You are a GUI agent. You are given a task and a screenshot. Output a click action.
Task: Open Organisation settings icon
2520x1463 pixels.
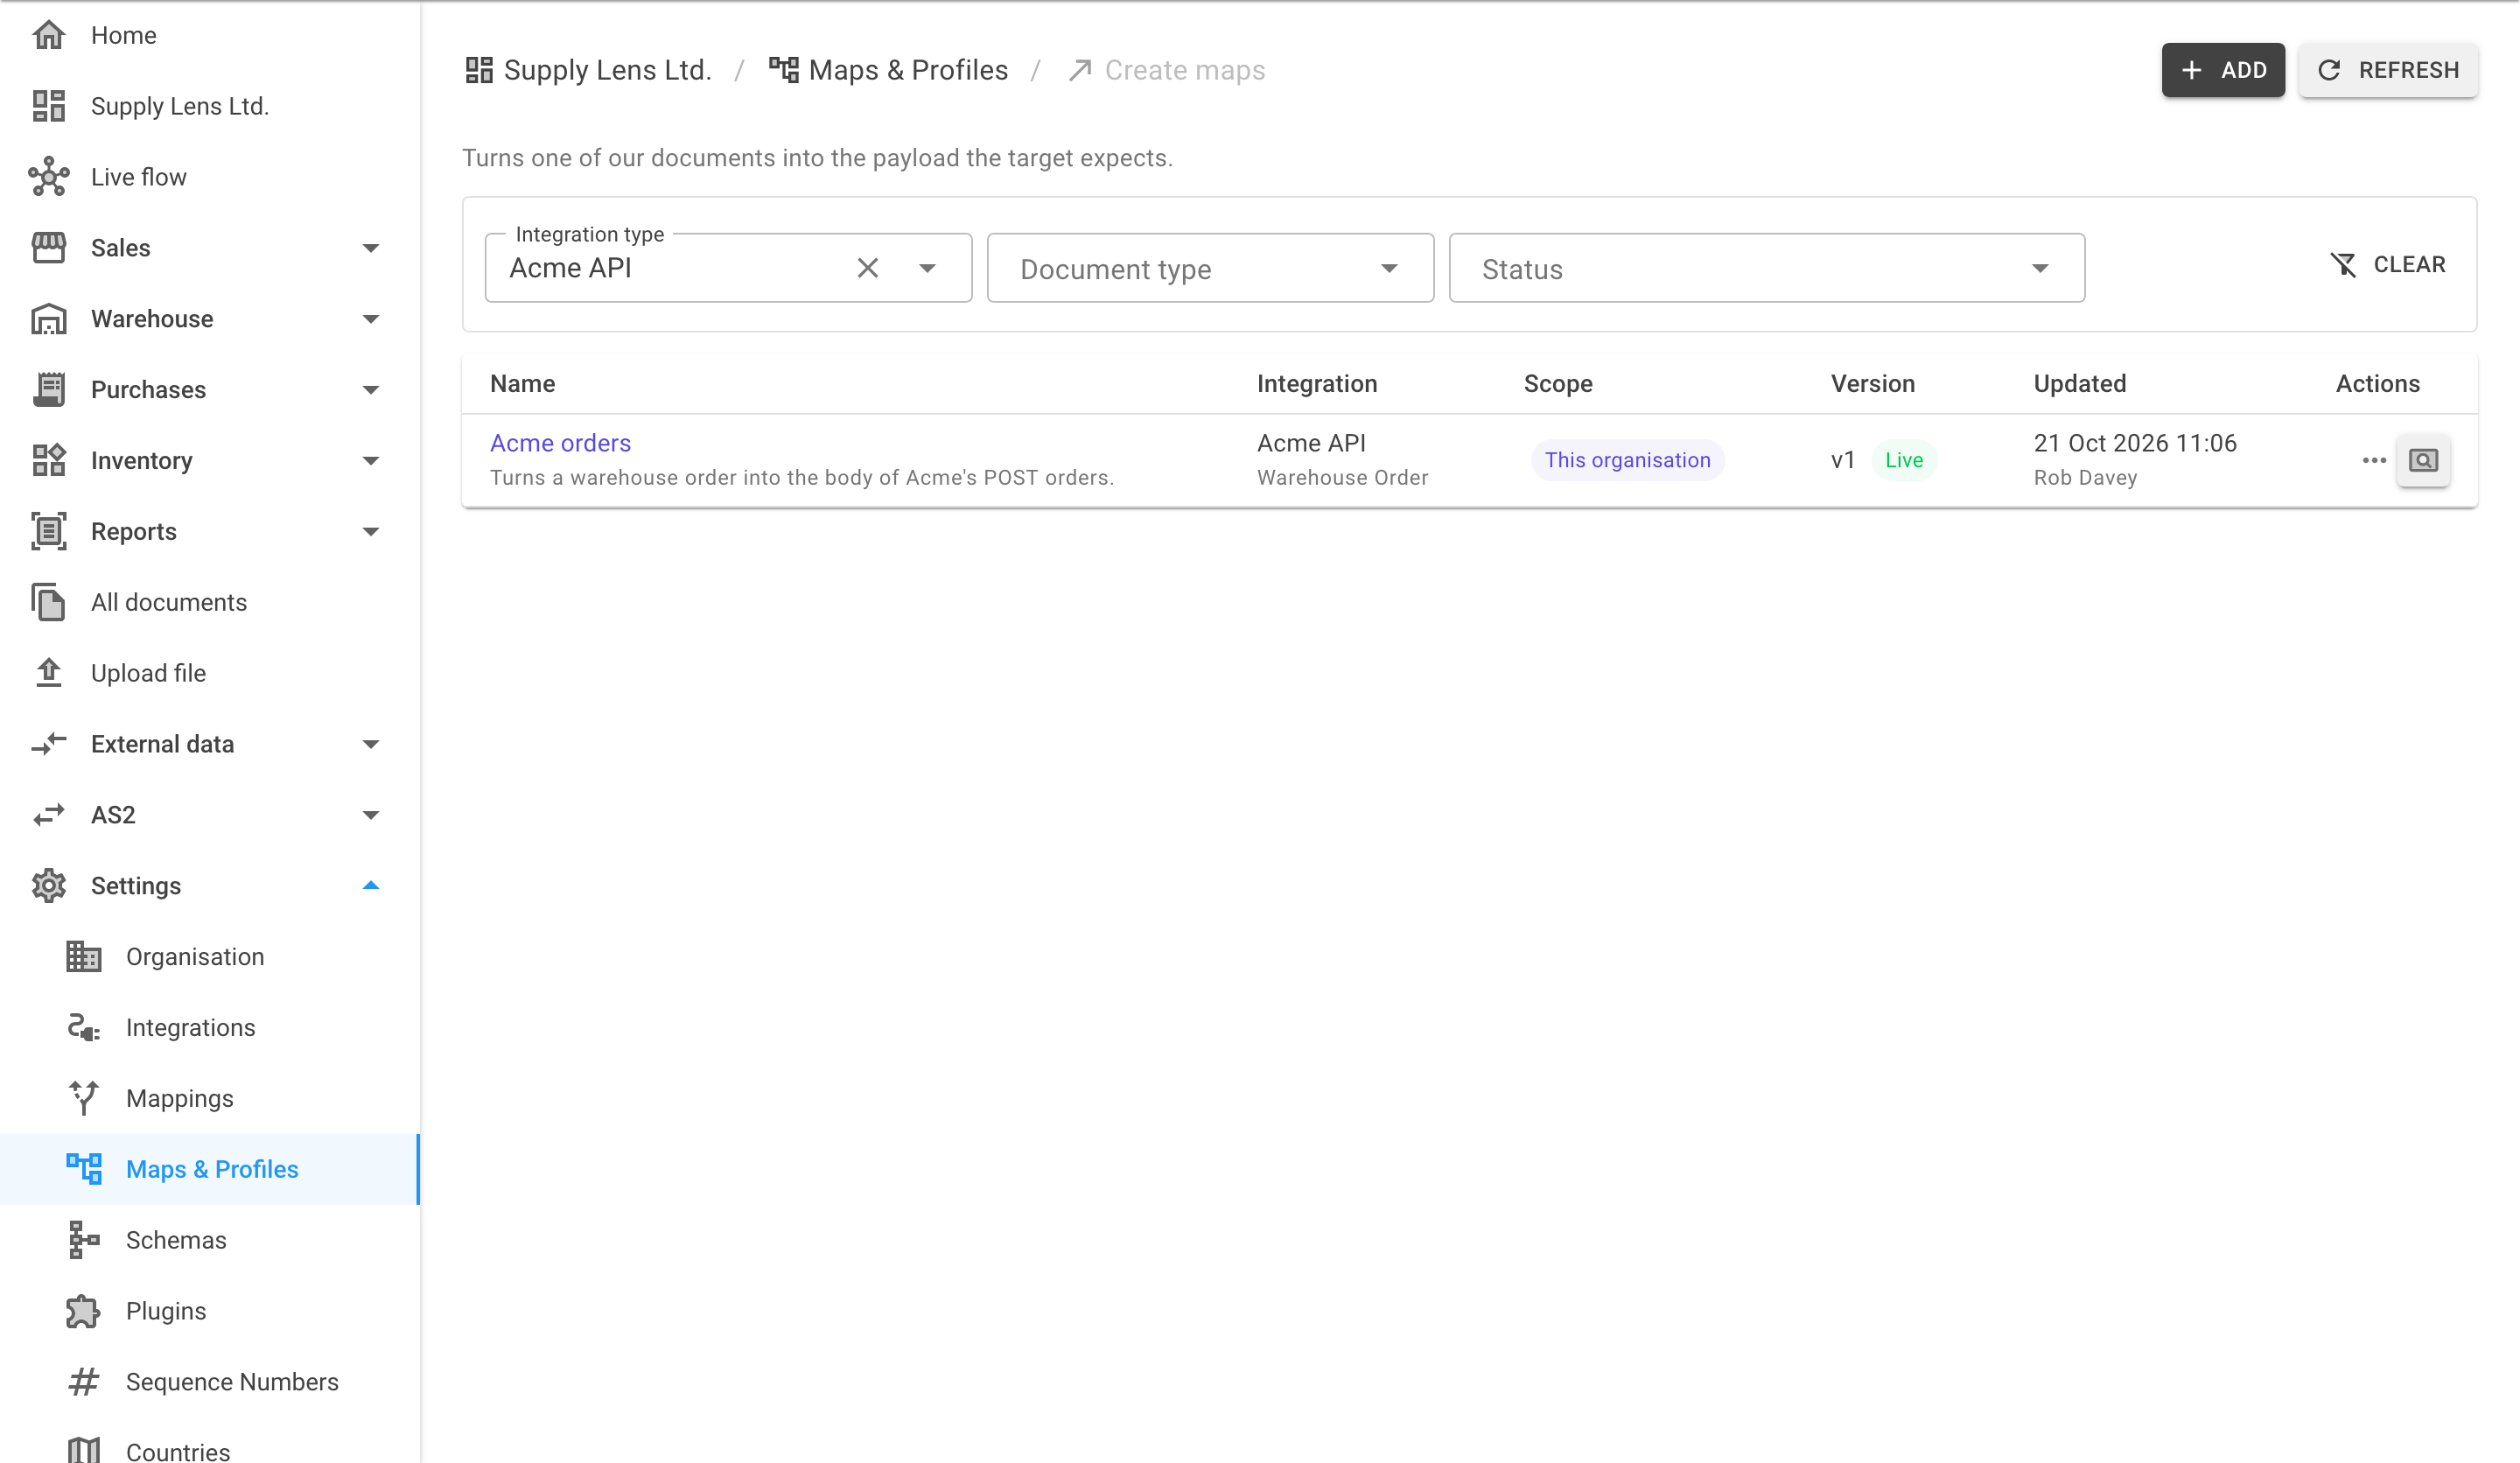click(84, 957)
